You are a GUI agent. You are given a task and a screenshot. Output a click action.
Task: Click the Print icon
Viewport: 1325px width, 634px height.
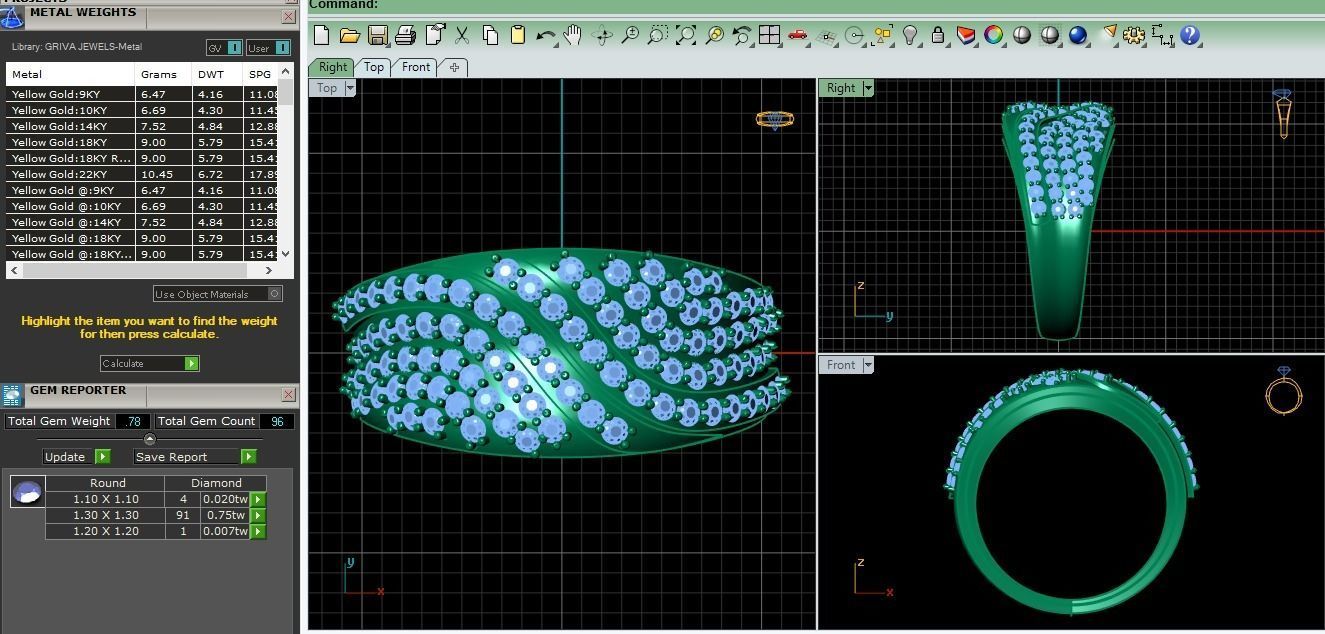click(405, 35)
